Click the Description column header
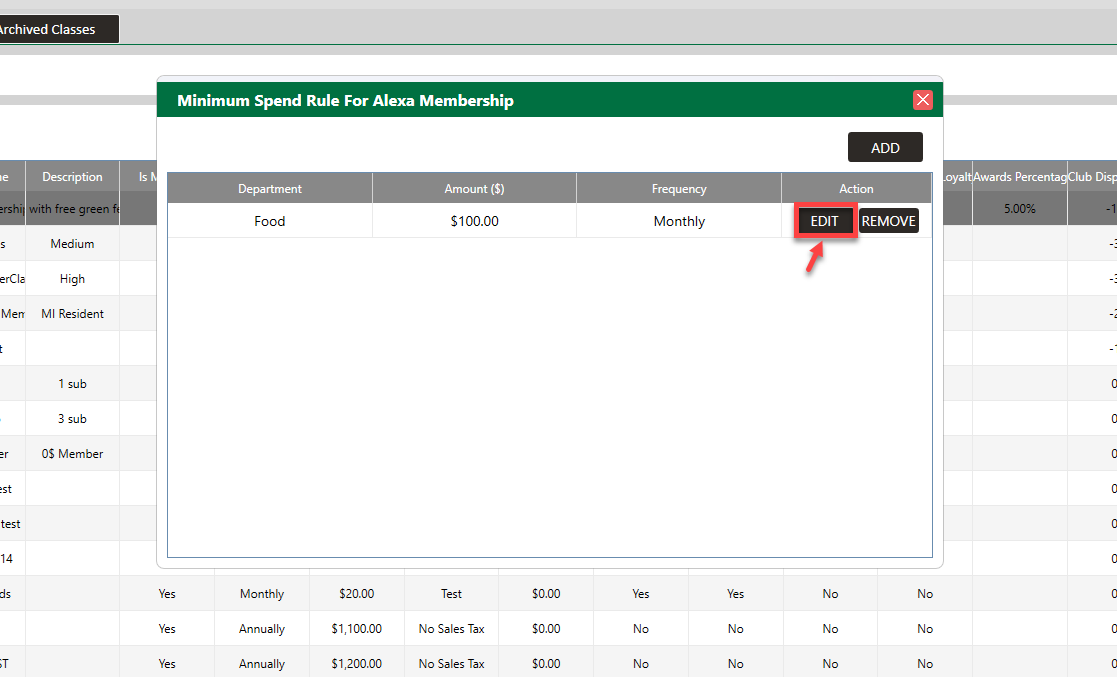 (72, 177)
